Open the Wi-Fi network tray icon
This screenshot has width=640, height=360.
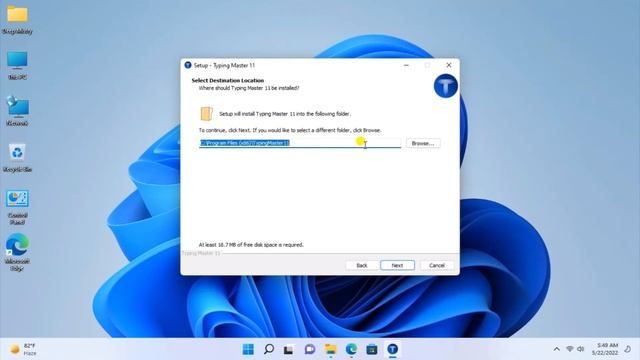pos(570,349)
